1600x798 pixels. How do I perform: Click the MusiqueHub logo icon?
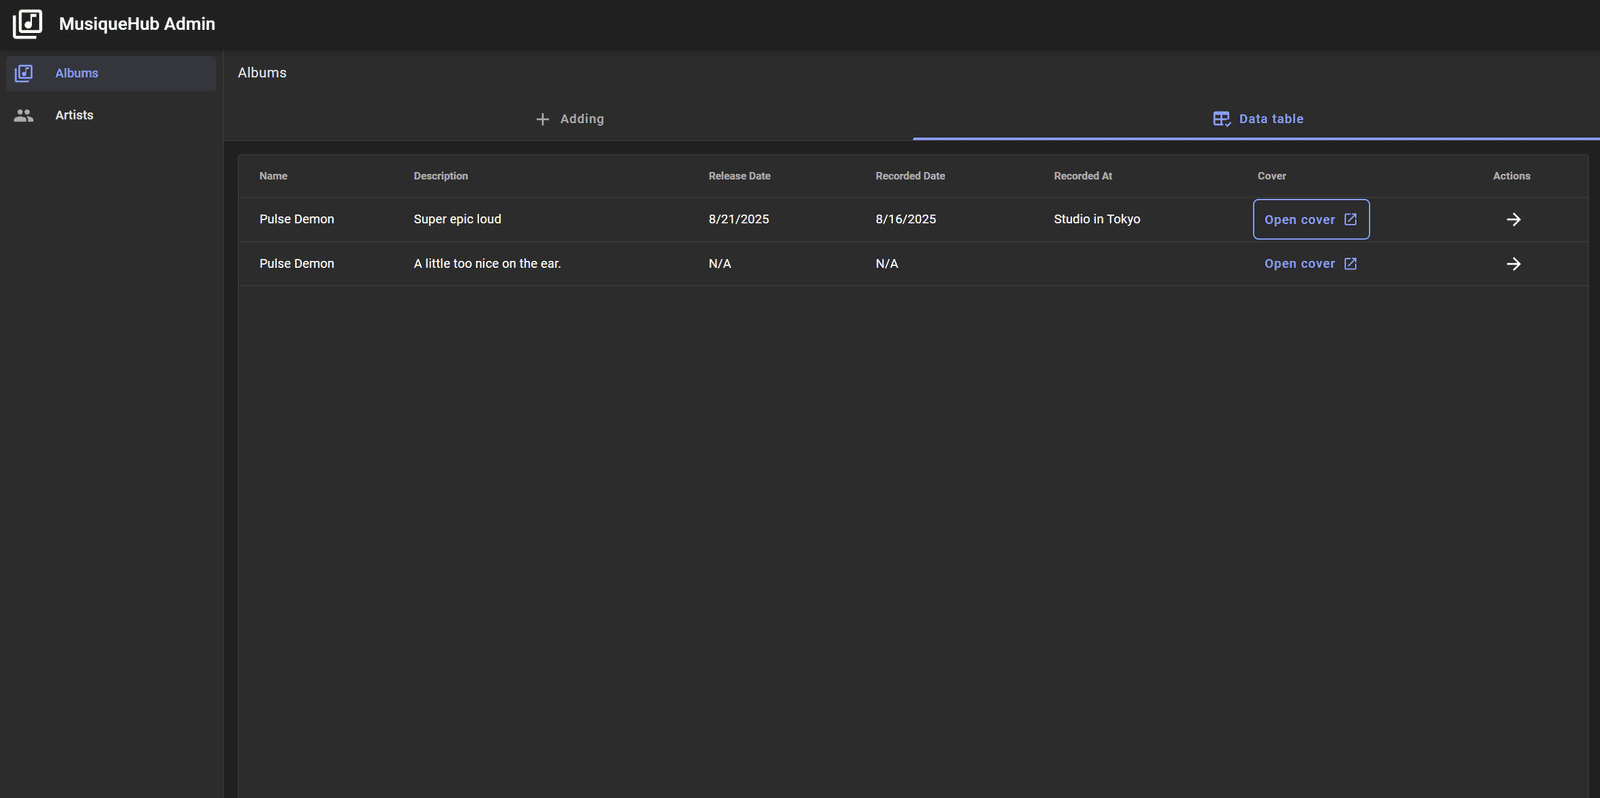click(27, 24)
